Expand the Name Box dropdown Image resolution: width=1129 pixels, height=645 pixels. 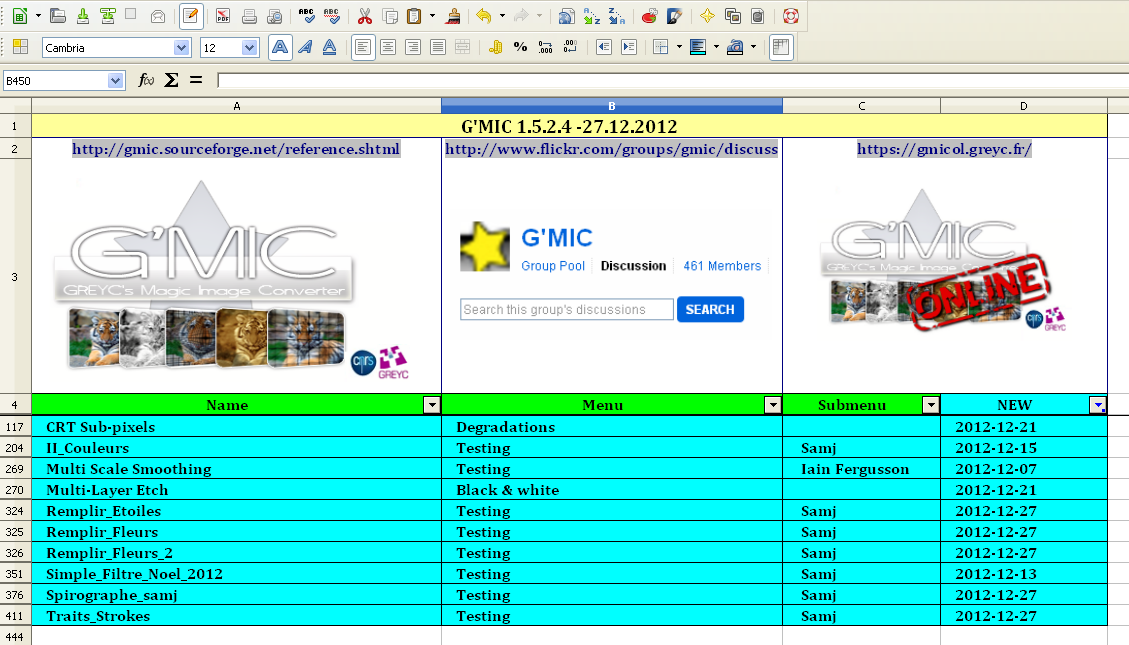(x=115, y=81)
